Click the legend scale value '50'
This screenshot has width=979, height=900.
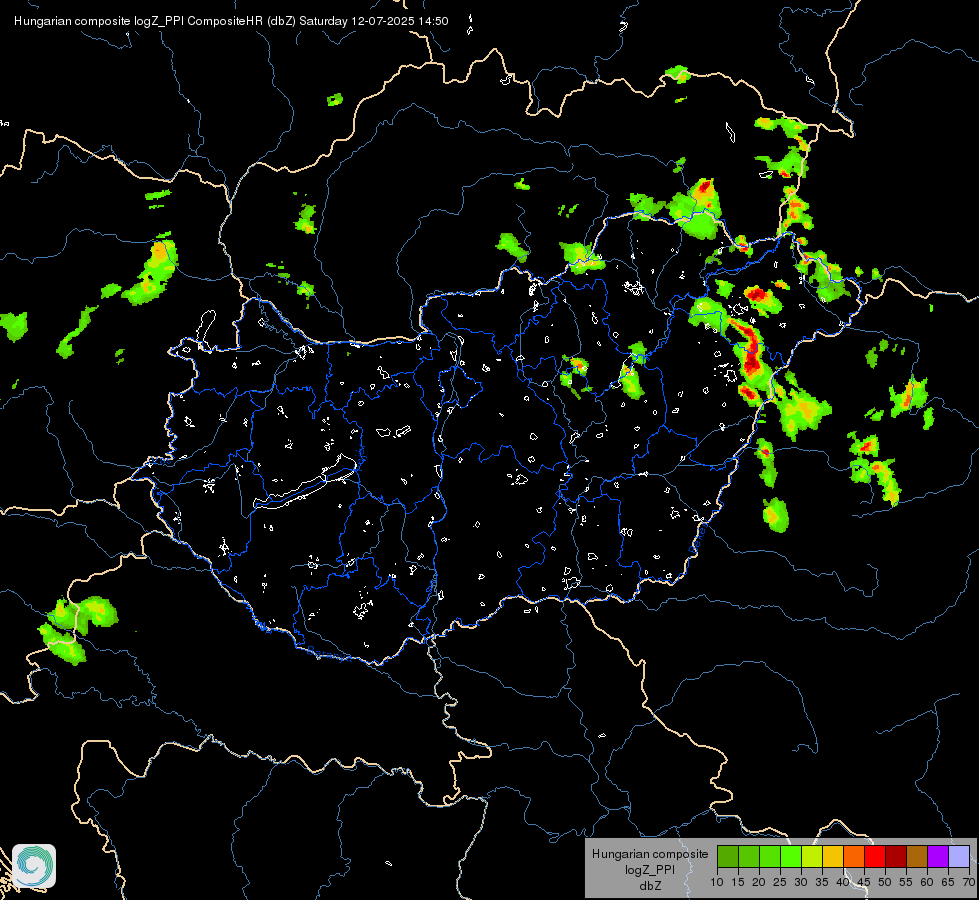[x=885, y=882]
